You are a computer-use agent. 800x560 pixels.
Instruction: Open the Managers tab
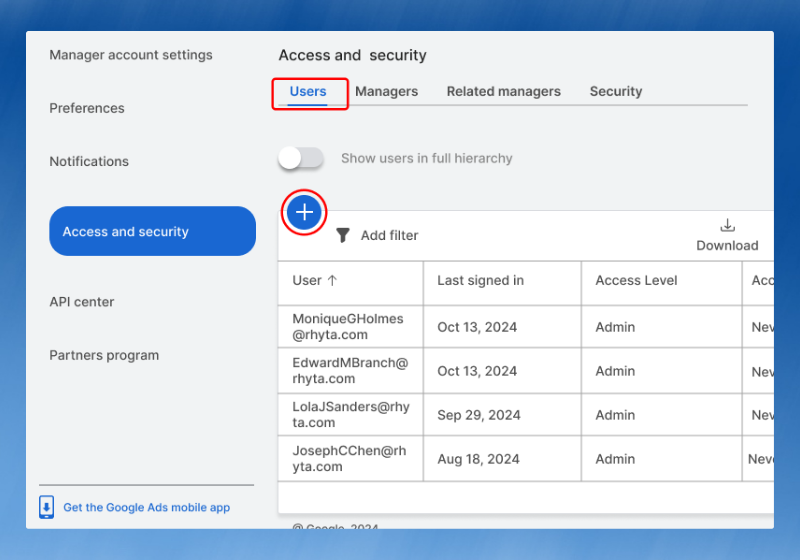pos(386,92)
